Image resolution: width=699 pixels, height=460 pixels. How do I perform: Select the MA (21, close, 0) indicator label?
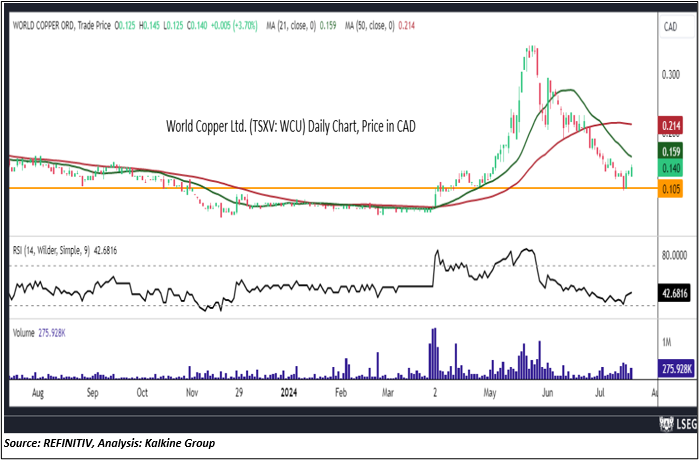point(291,26)
